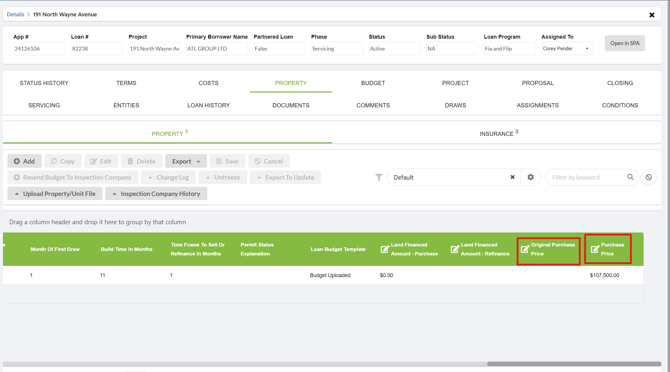
Task: Click the Cancel button
Action: tap(269, 161)
